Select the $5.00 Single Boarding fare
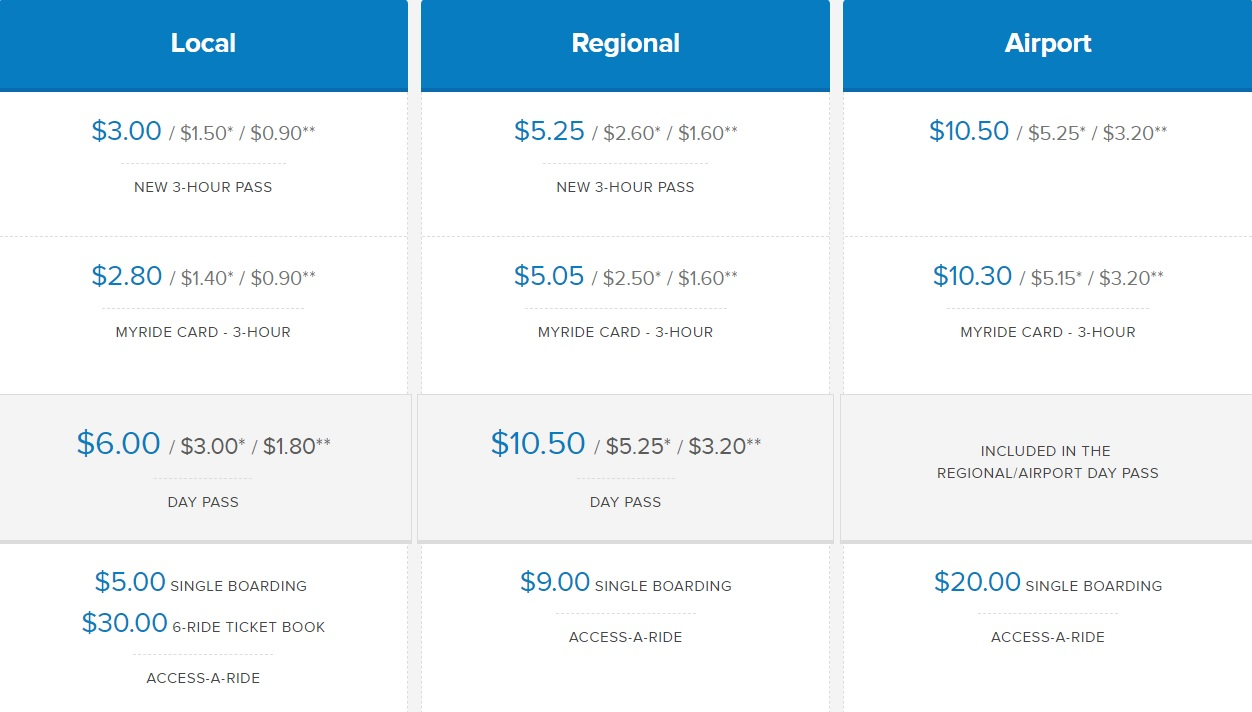Image resolution: width=1252 pixels, height=712 pixels. tap(130, 582)
